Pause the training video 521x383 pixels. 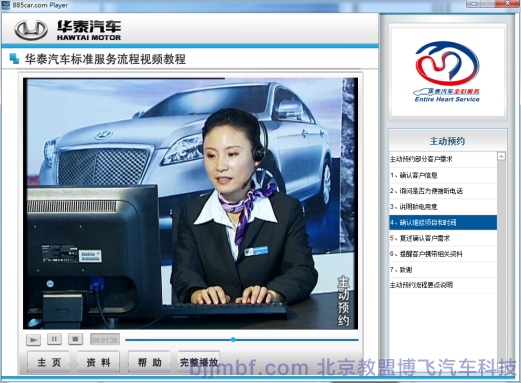point(54,339)
